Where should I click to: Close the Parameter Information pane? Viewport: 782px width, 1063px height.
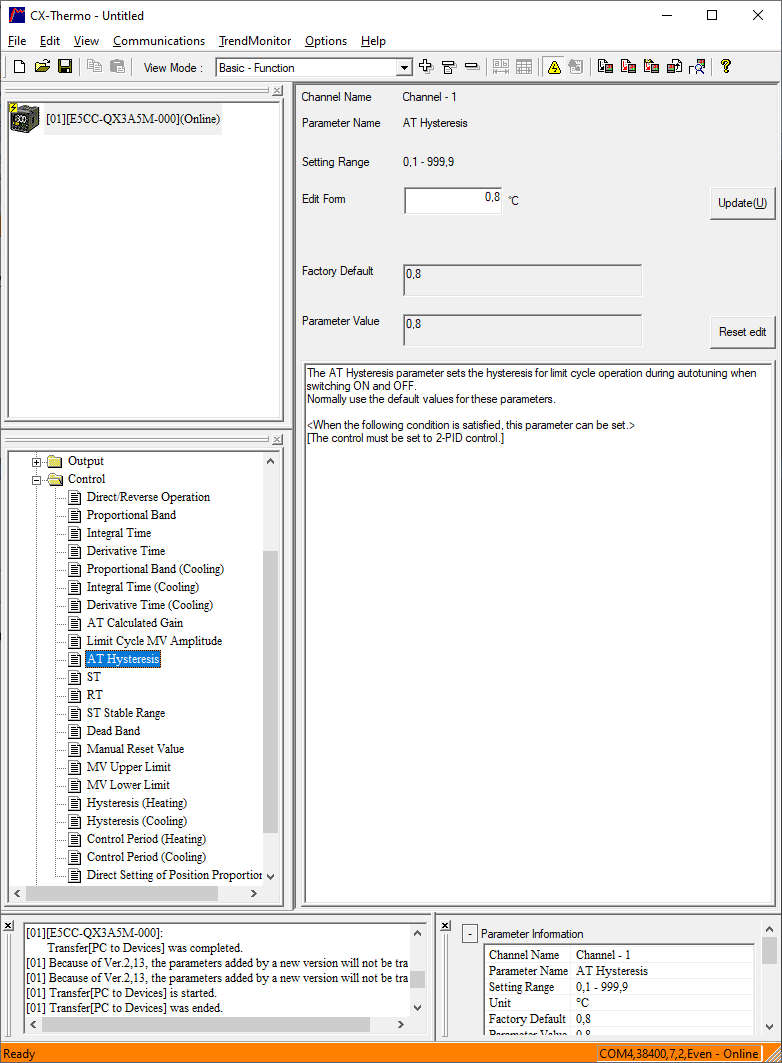coord(445,926)
